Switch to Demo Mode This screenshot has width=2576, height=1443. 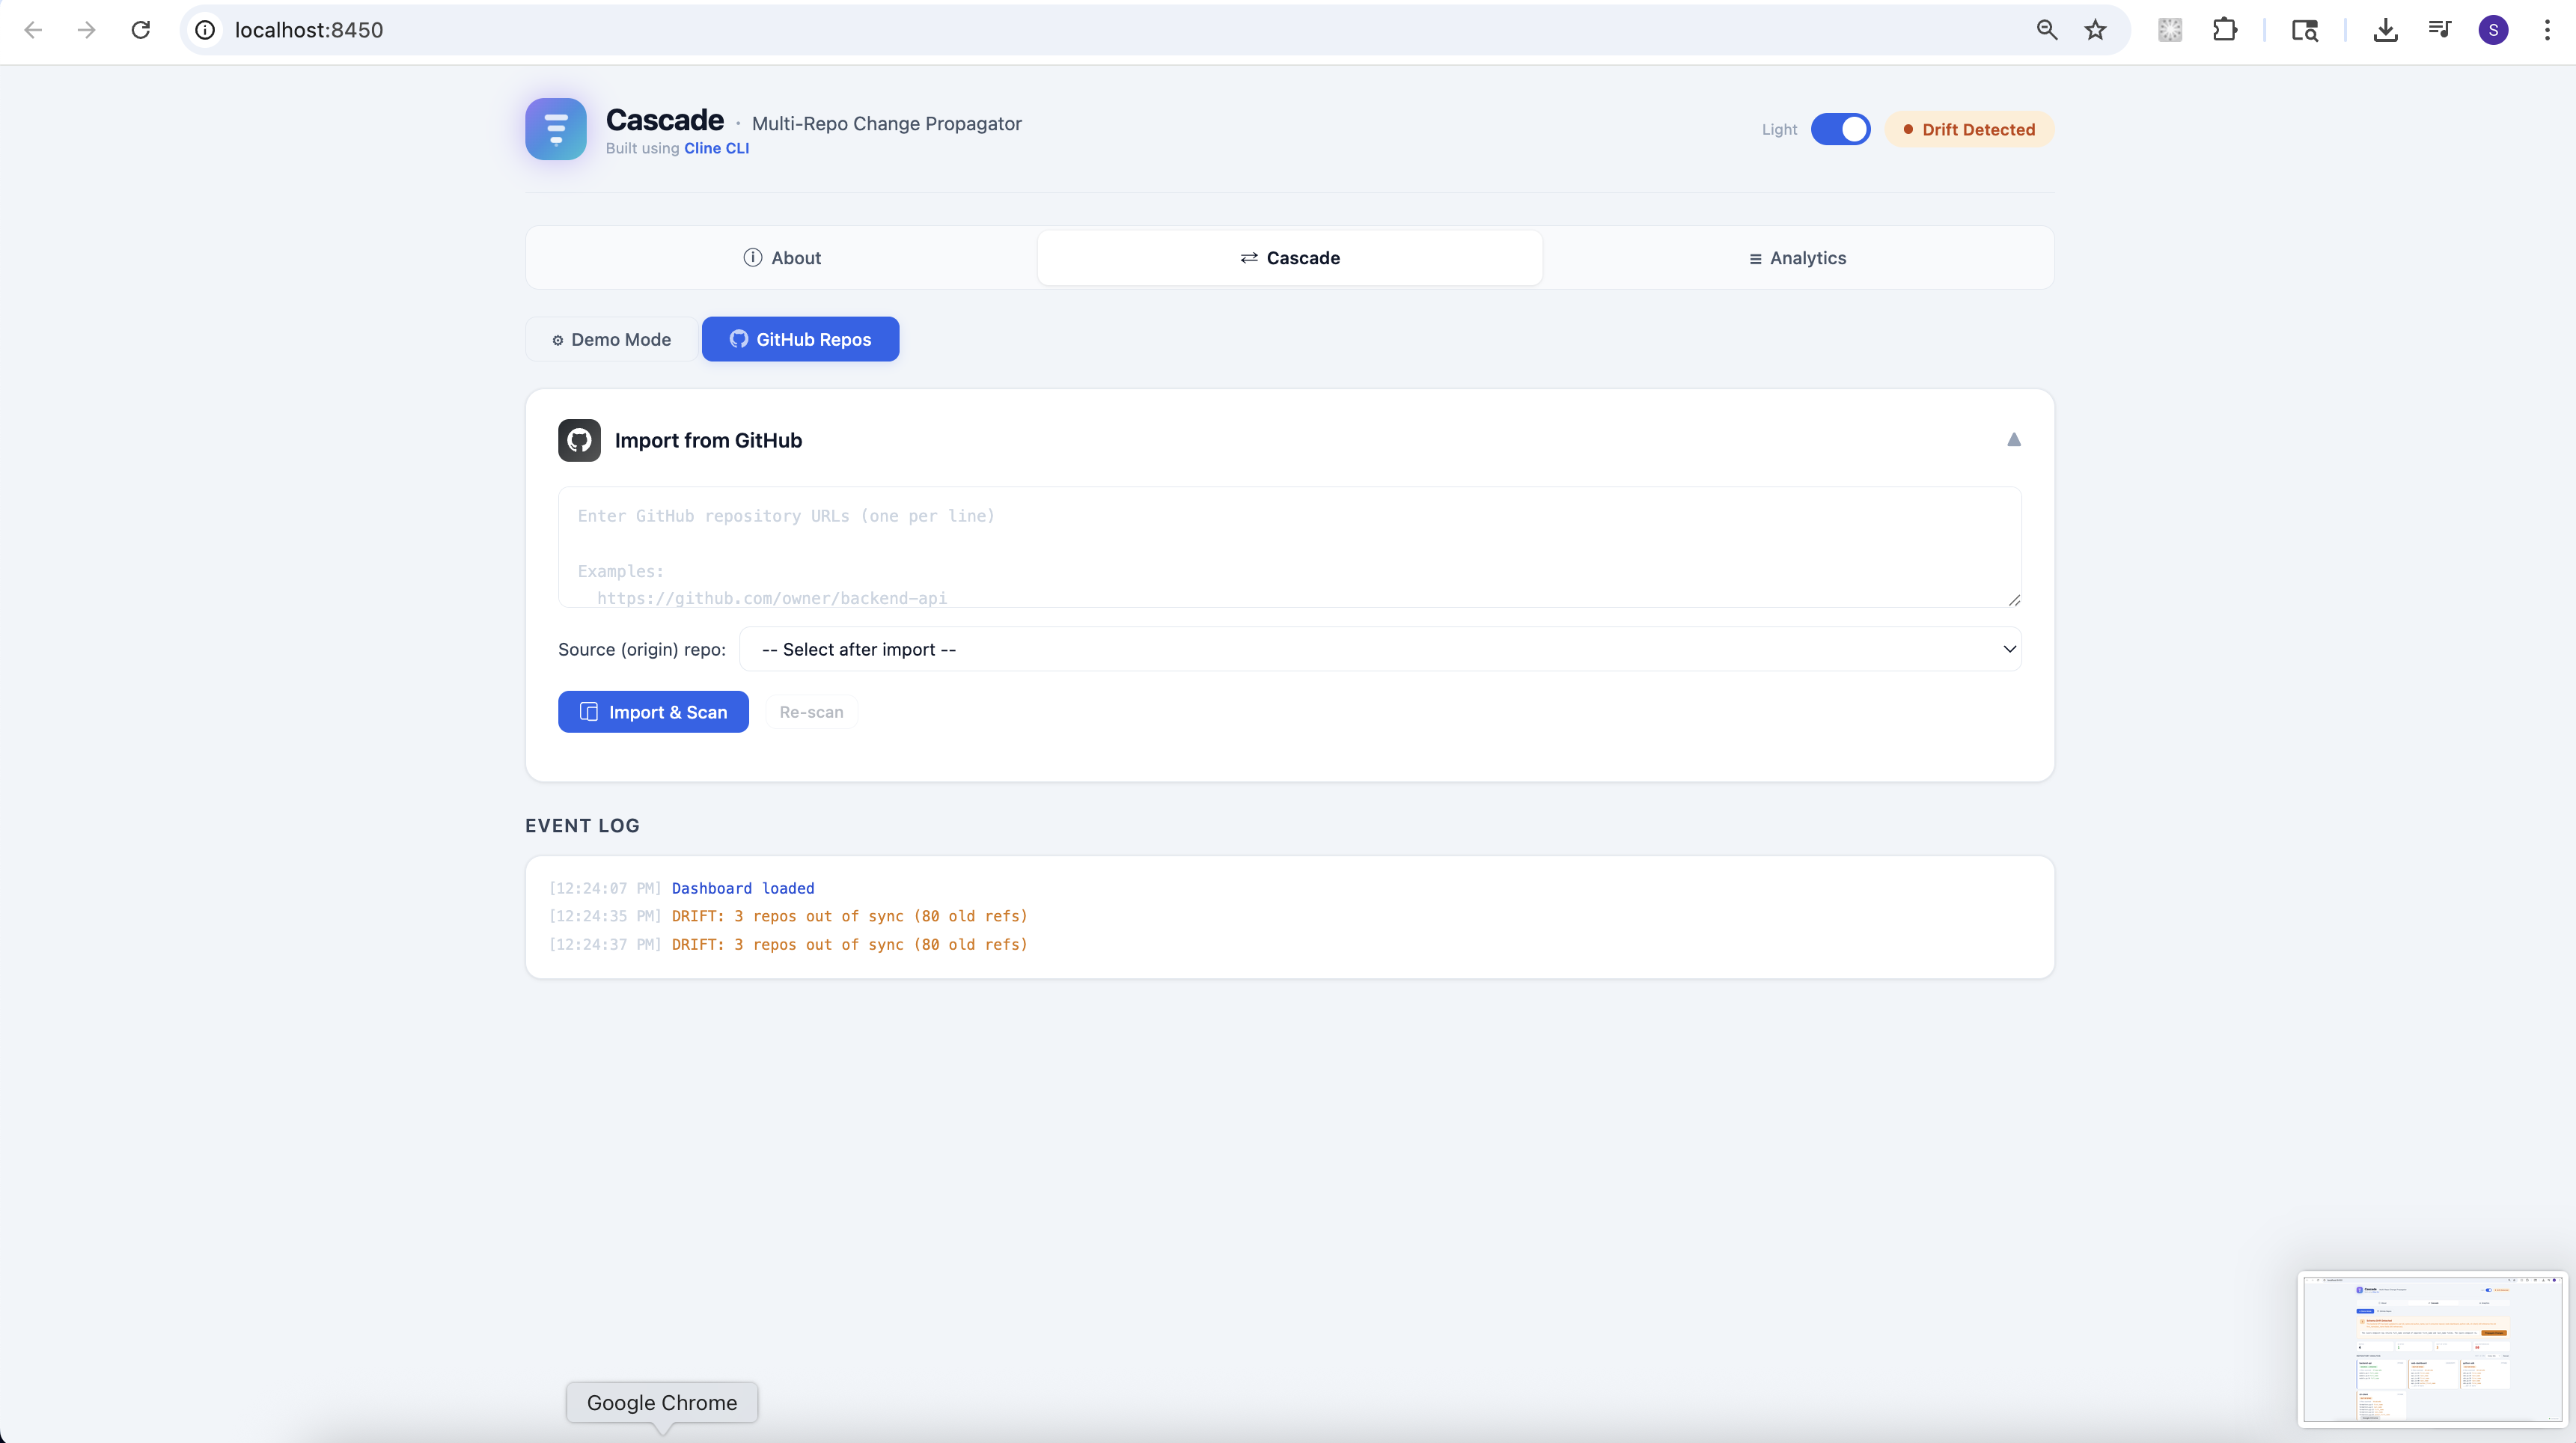coord(611,339)
